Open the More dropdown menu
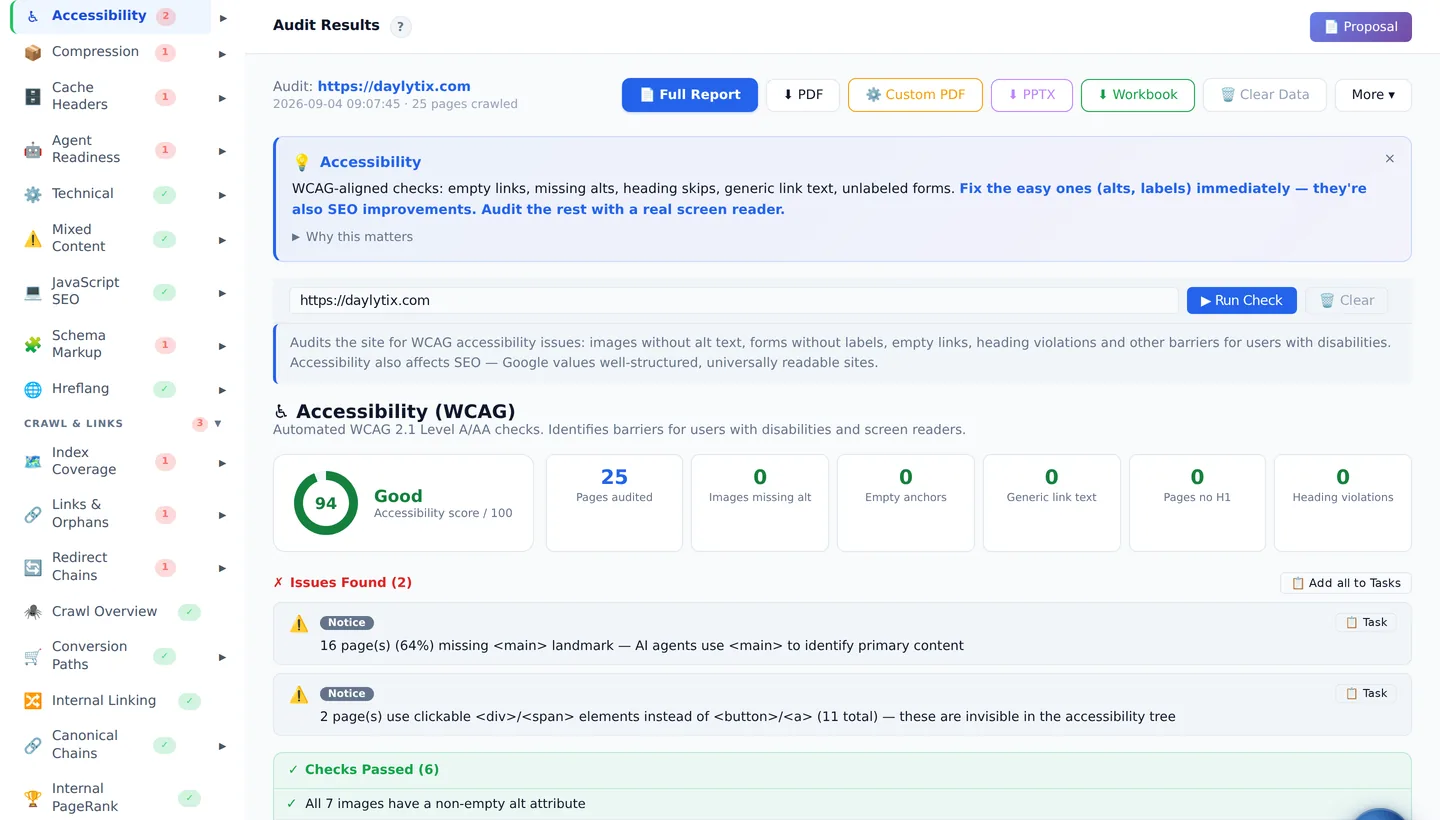The height and width of the screenshot is (820, 1440). coord(1373,95)
